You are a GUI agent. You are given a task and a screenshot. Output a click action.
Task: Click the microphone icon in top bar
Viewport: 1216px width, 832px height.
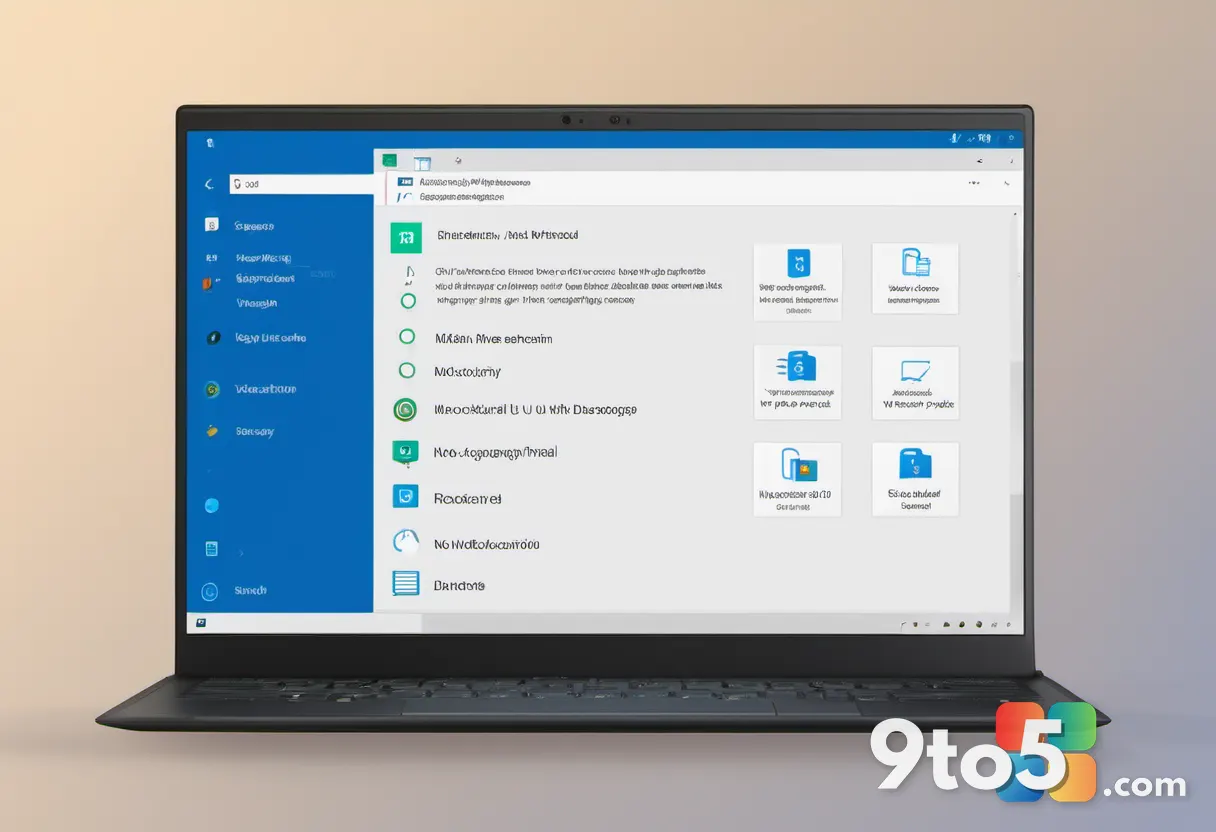(x=956, y=139)
